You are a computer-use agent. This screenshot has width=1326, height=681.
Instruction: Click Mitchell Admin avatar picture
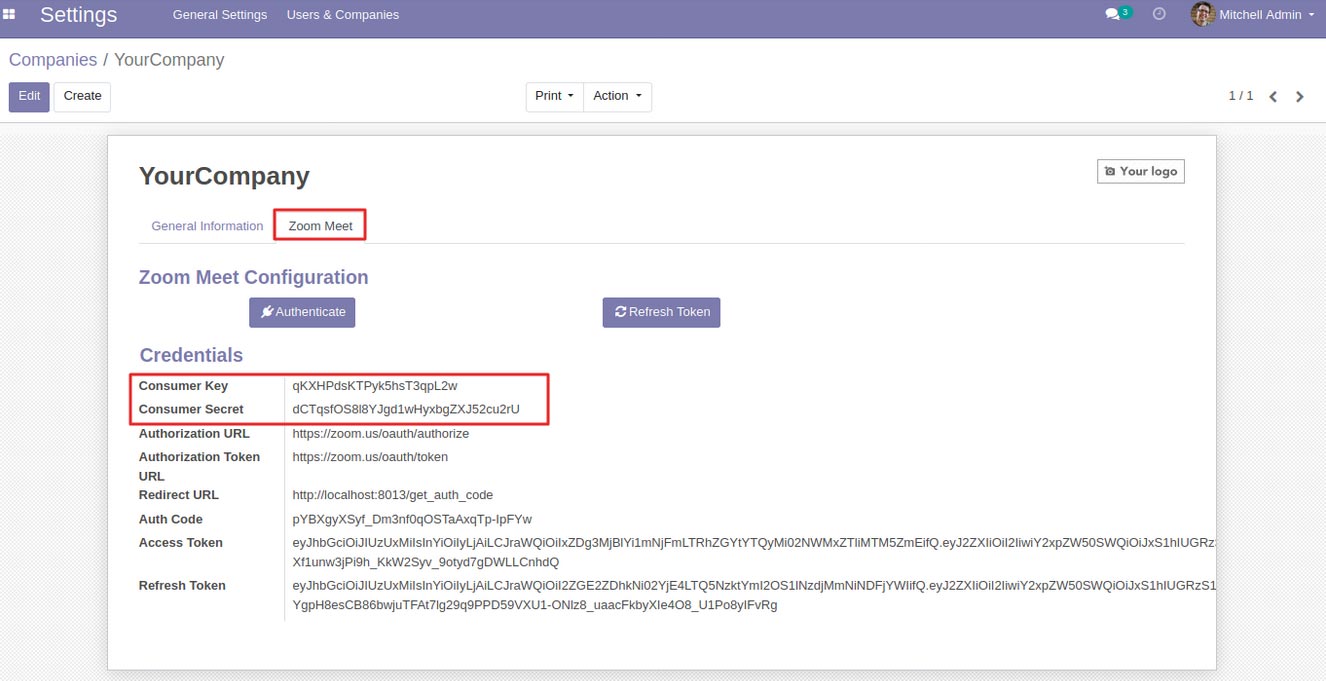pyautogui.click(x=1203, y=15)
